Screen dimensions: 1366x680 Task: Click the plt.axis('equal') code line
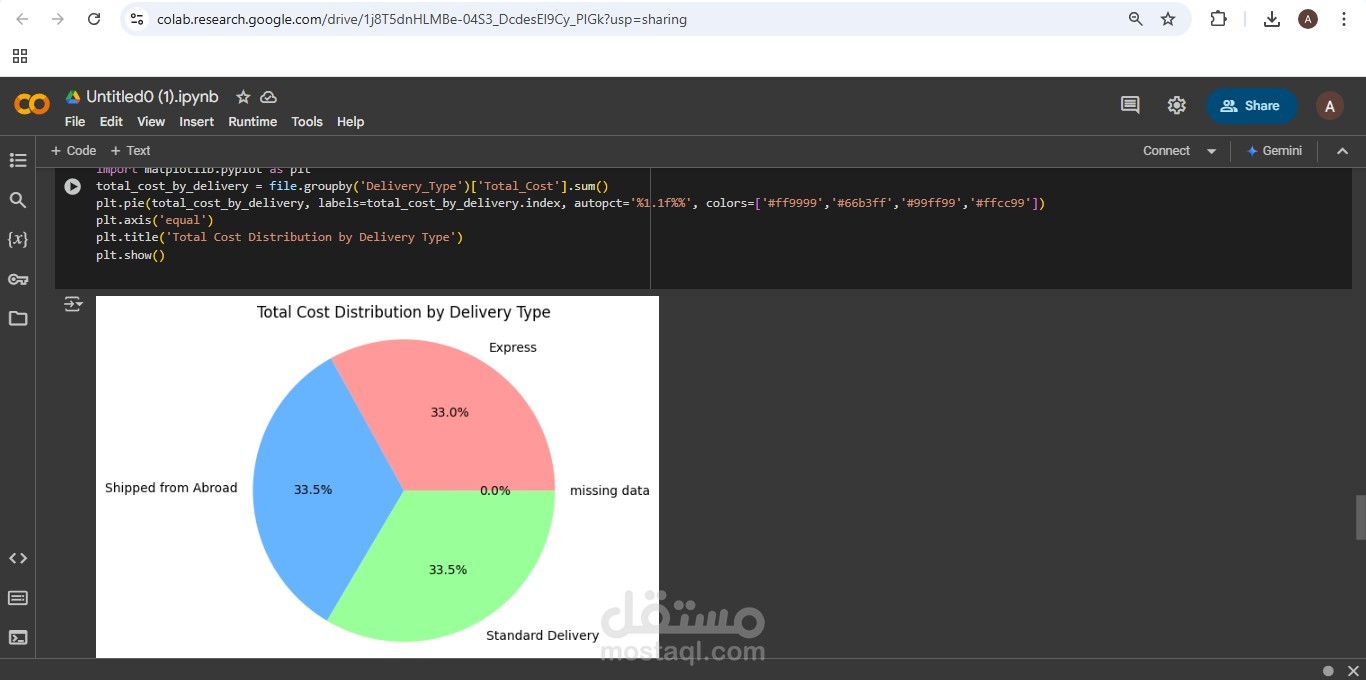[155, 220]
